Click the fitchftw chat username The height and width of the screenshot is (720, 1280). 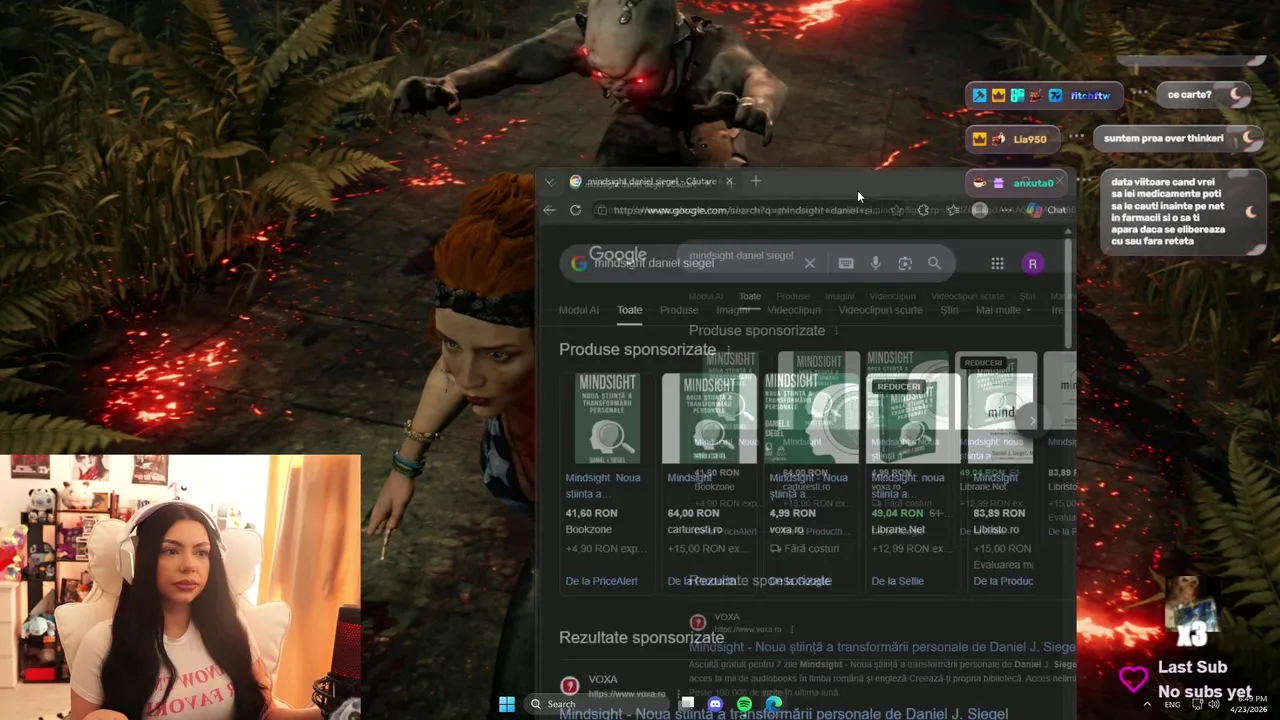[x=1090, y=96]
